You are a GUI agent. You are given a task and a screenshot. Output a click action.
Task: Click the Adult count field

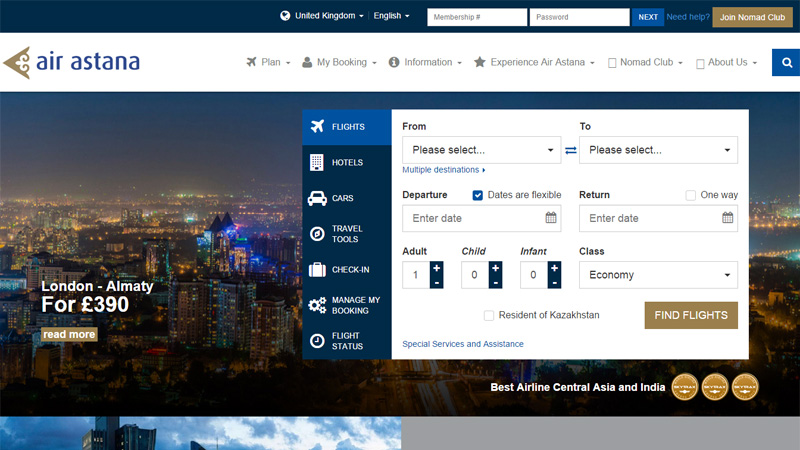tap(416, 275)
